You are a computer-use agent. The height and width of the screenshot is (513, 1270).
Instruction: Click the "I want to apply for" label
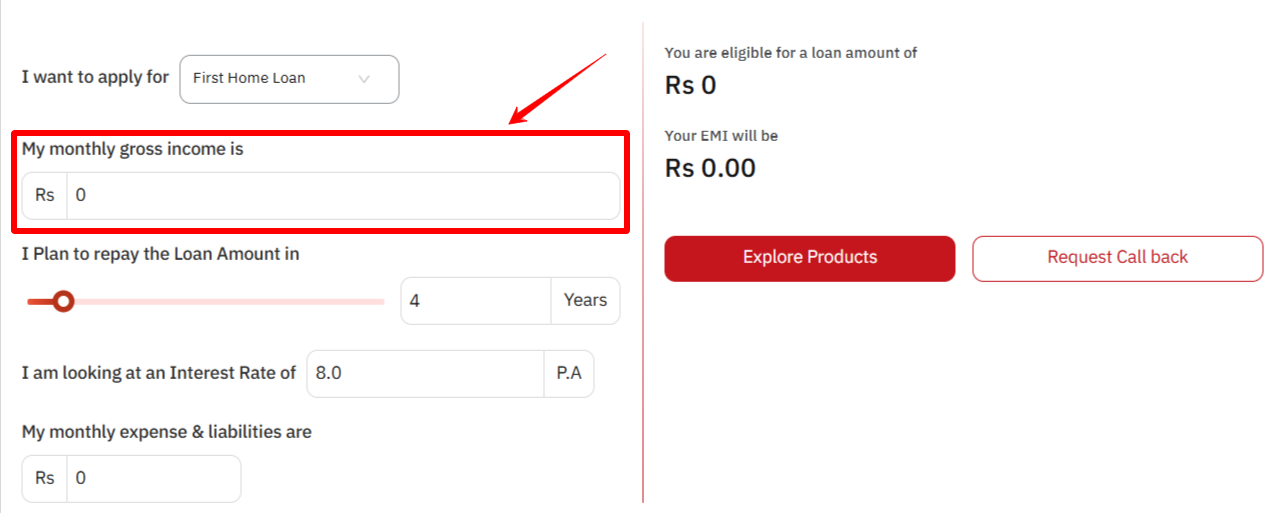coord(95,77)
